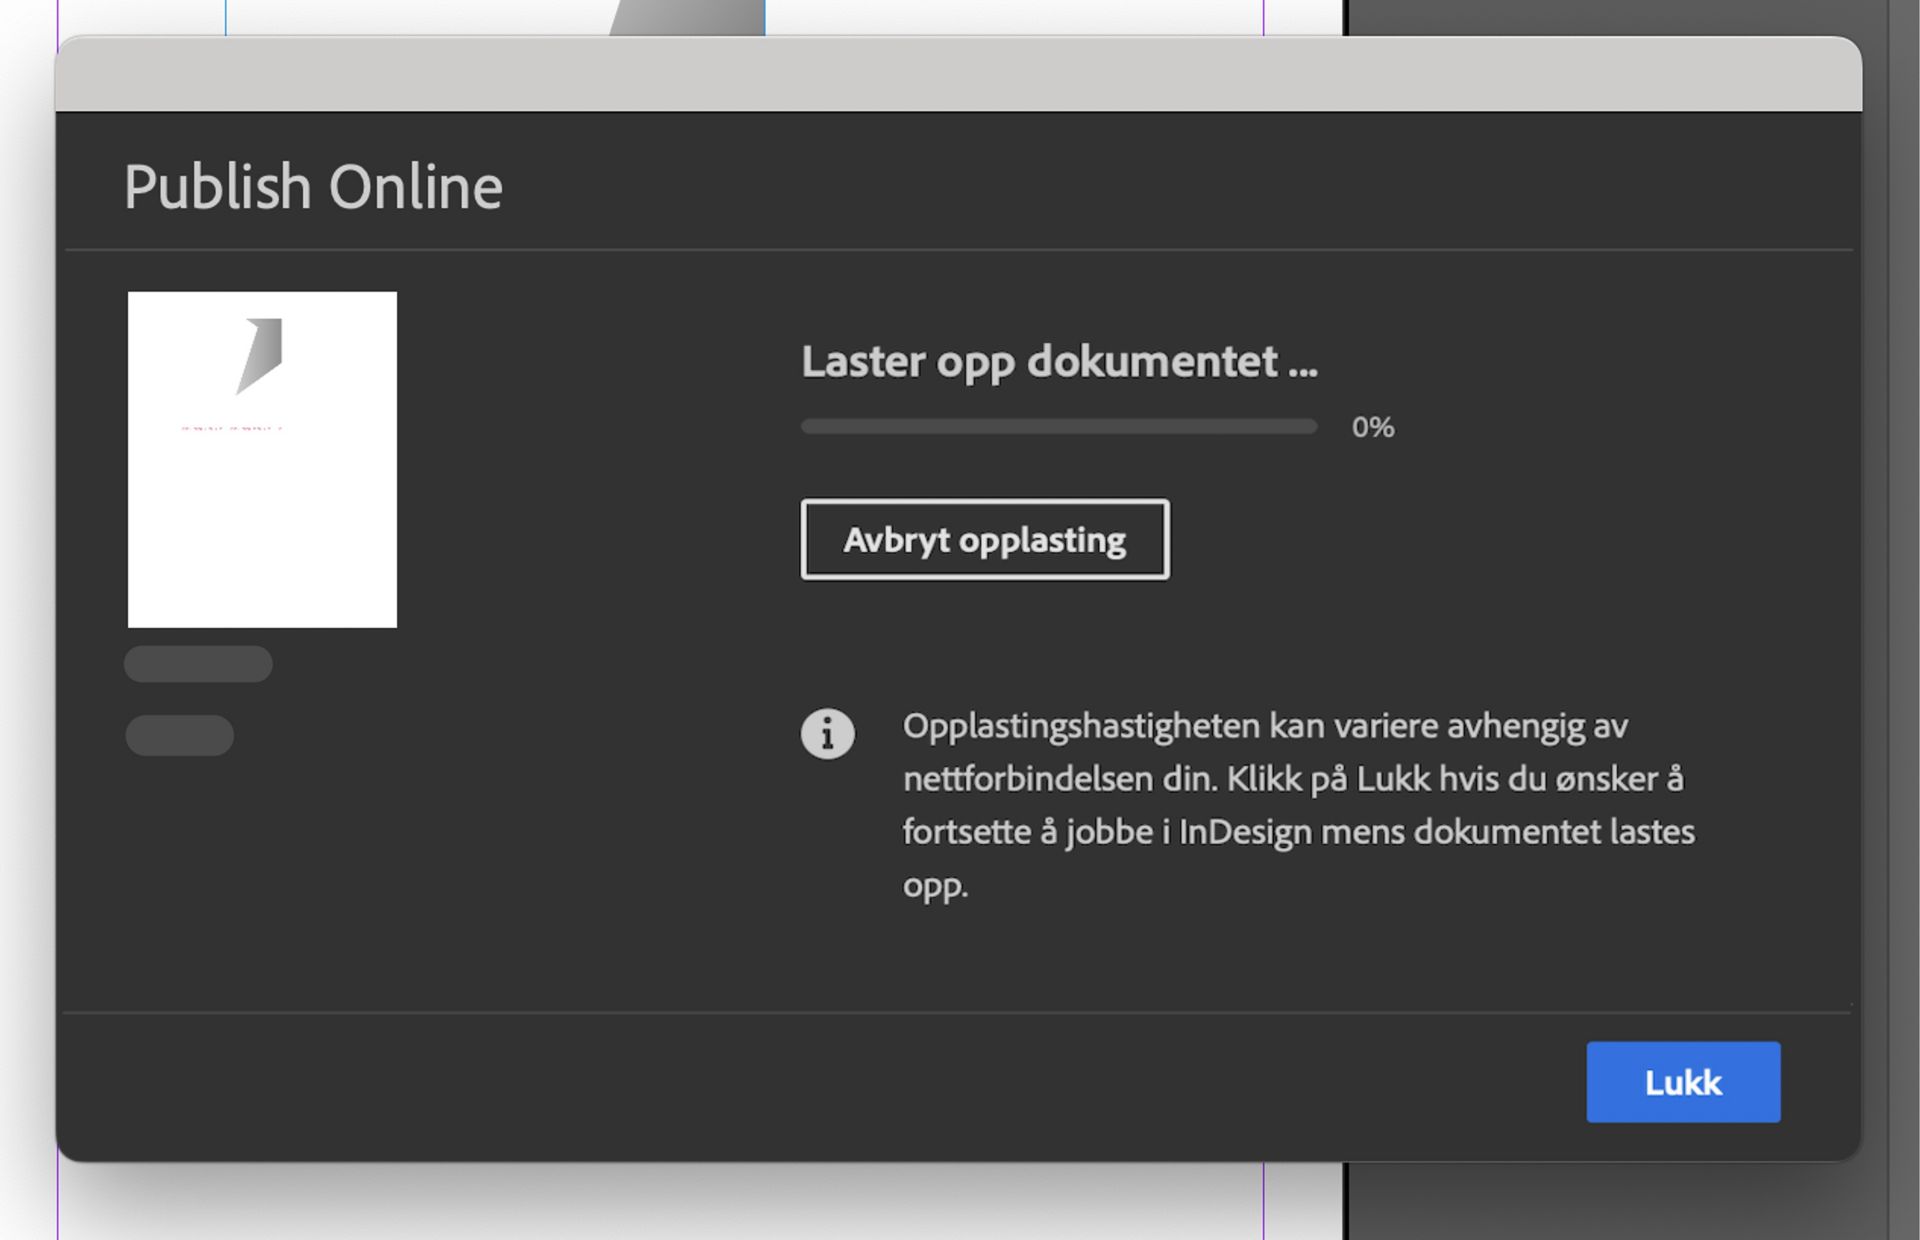
Task: Click the dark InDesign panel right of the dialog
Action: click(1890, 600)
